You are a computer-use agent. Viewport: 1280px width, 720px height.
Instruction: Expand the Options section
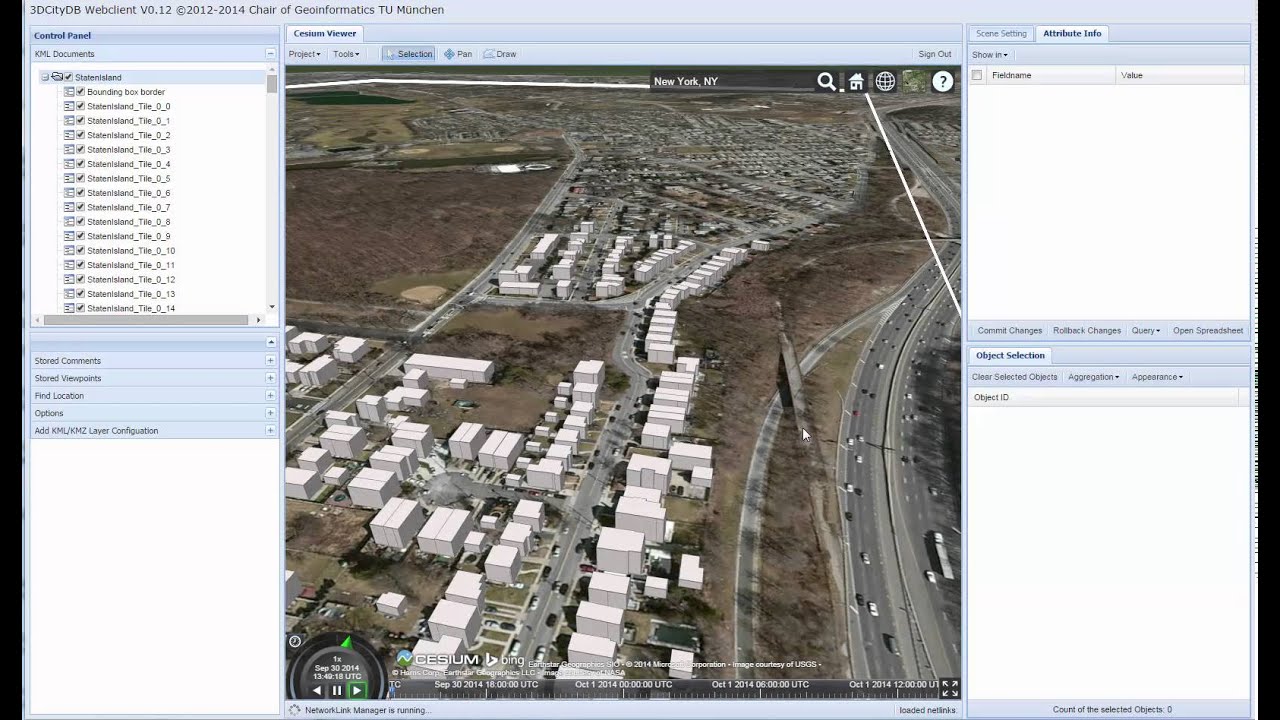pyautogui.click(x=270, y=413)
